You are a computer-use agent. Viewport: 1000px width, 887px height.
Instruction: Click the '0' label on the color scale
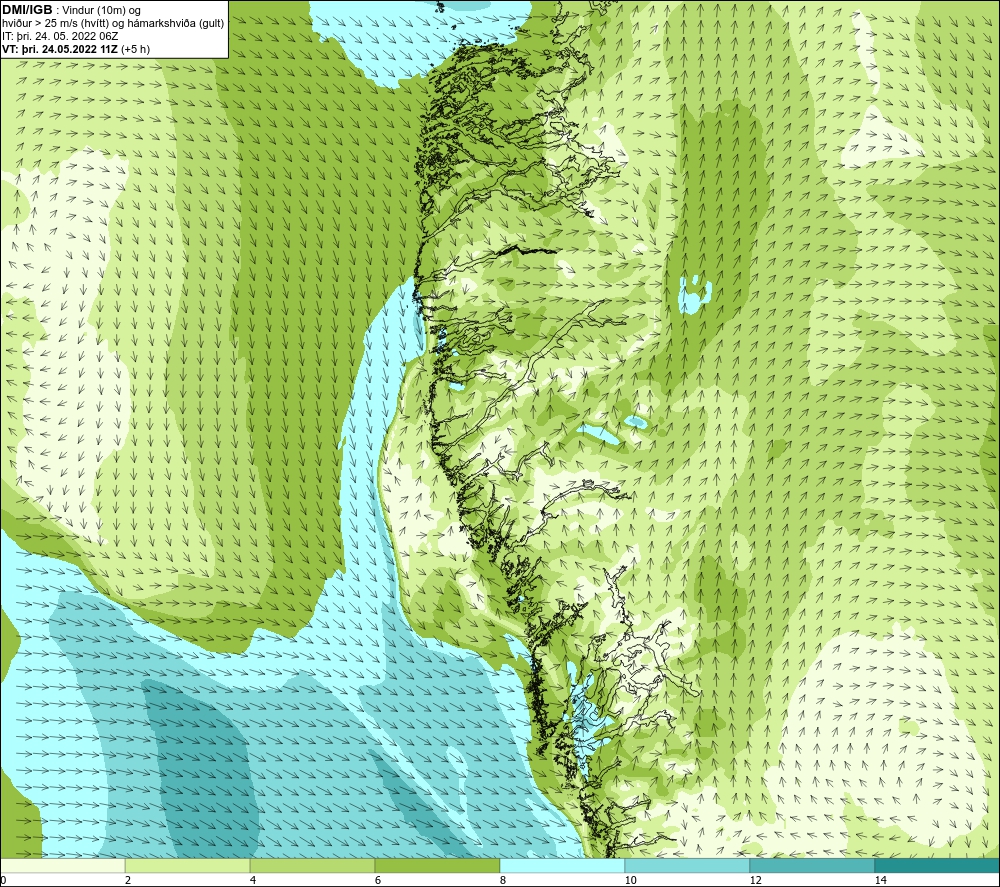3,880
